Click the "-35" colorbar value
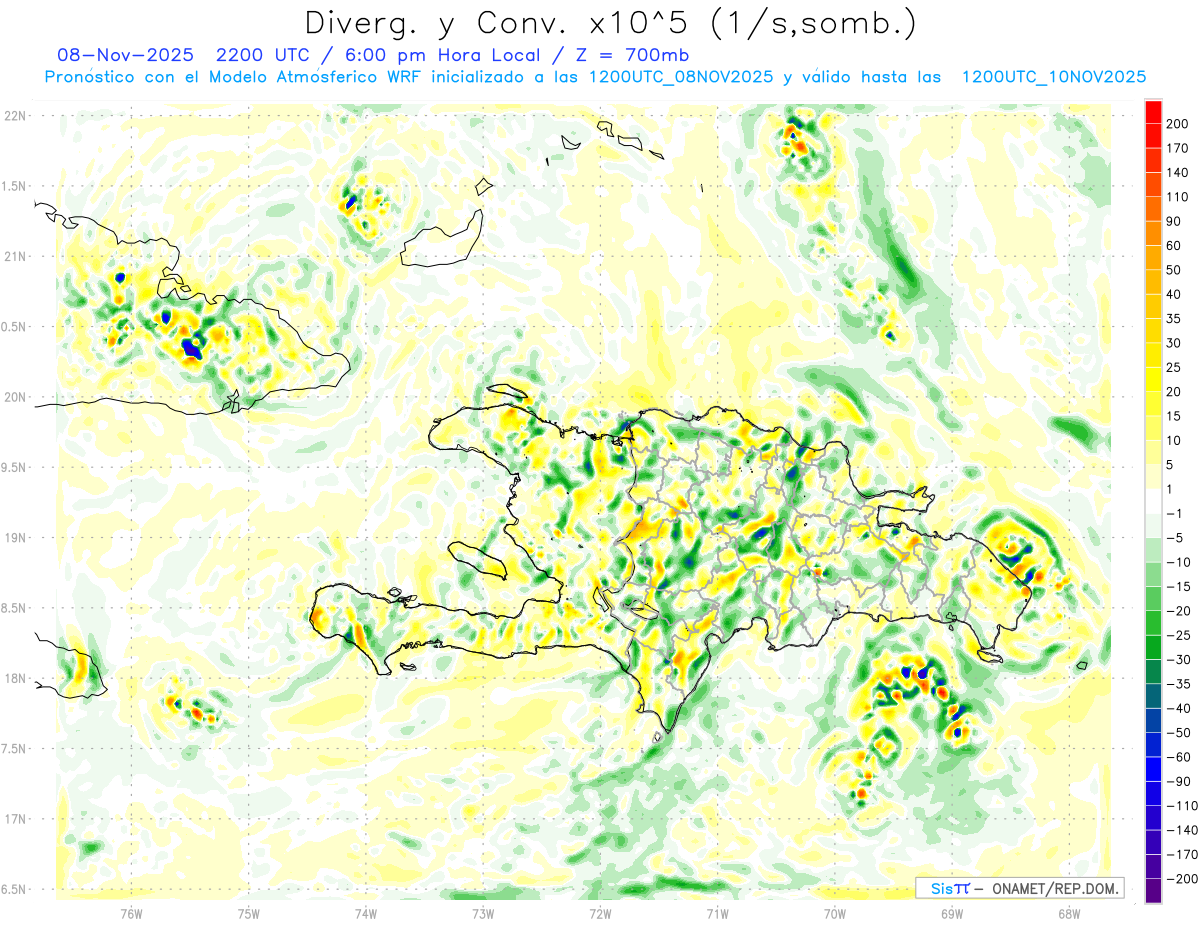The width and height of the screenshot is (1200, 927). [1177, 684]
